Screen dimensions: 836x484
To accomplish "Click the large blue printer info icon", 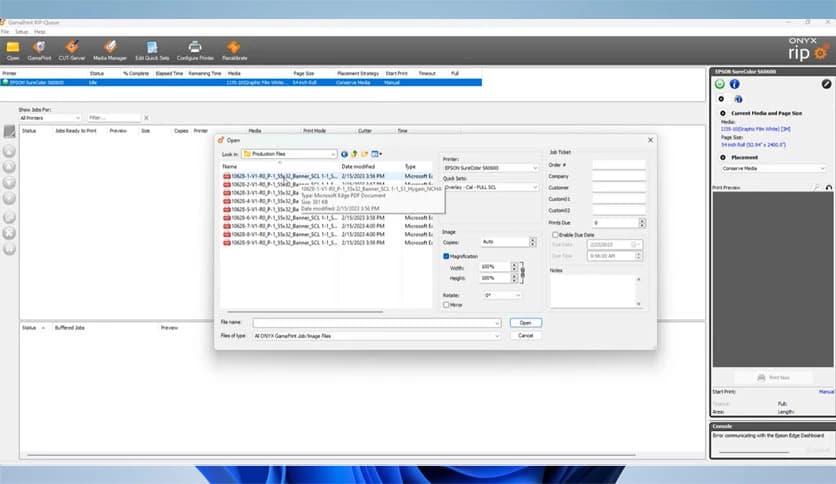I will [x=734, y=84].
